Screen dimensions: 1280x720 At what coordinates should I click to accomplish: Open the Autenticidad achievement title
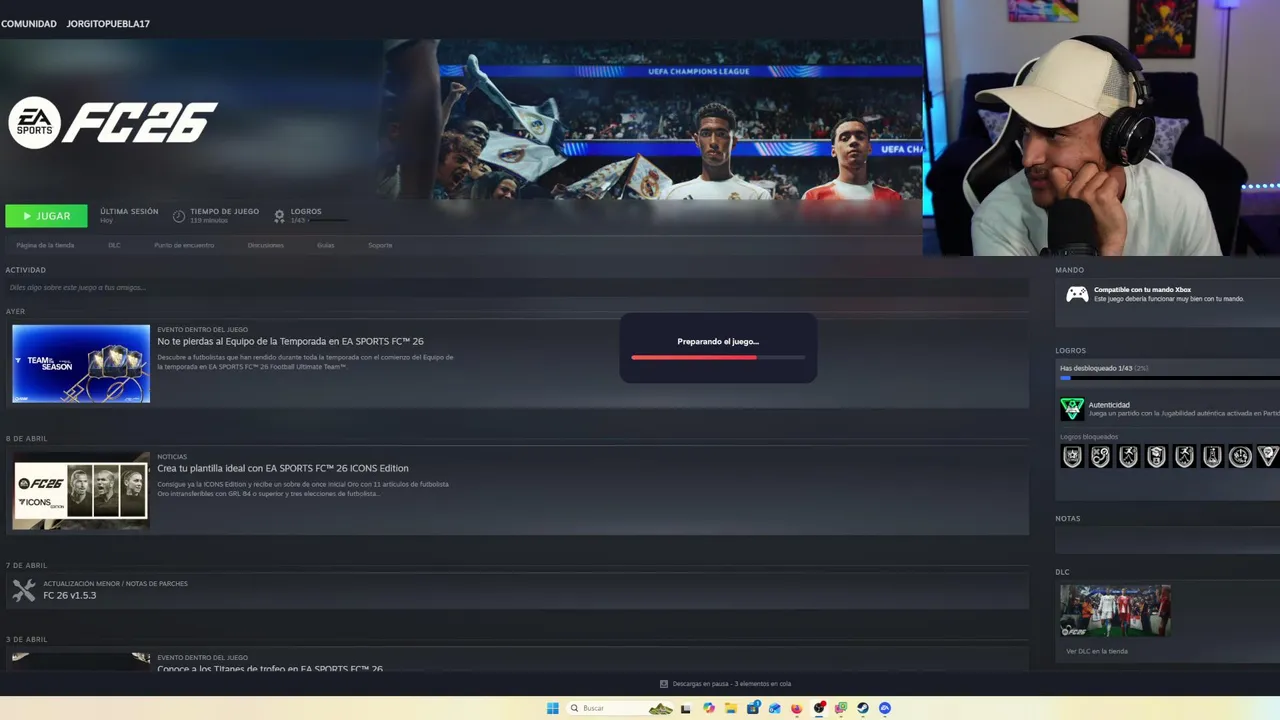tap(1109, 405)
